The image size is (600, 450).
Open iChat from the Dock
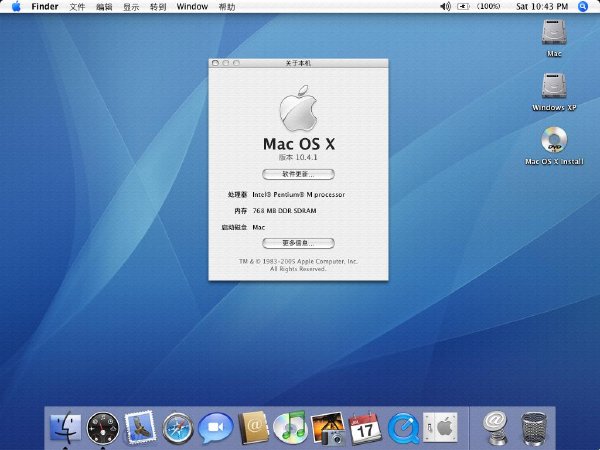(x=216, y=428)
